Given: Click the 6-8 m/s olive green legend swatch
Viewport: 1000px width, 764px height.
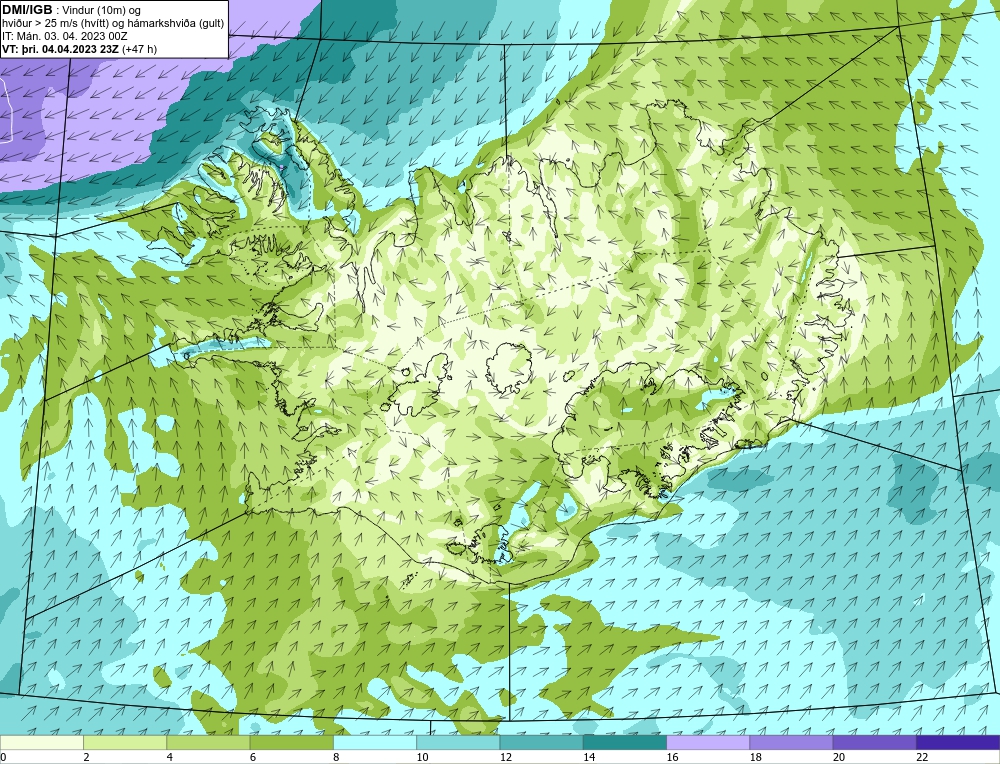Looking at the screenshot, I should click(291, 742).
